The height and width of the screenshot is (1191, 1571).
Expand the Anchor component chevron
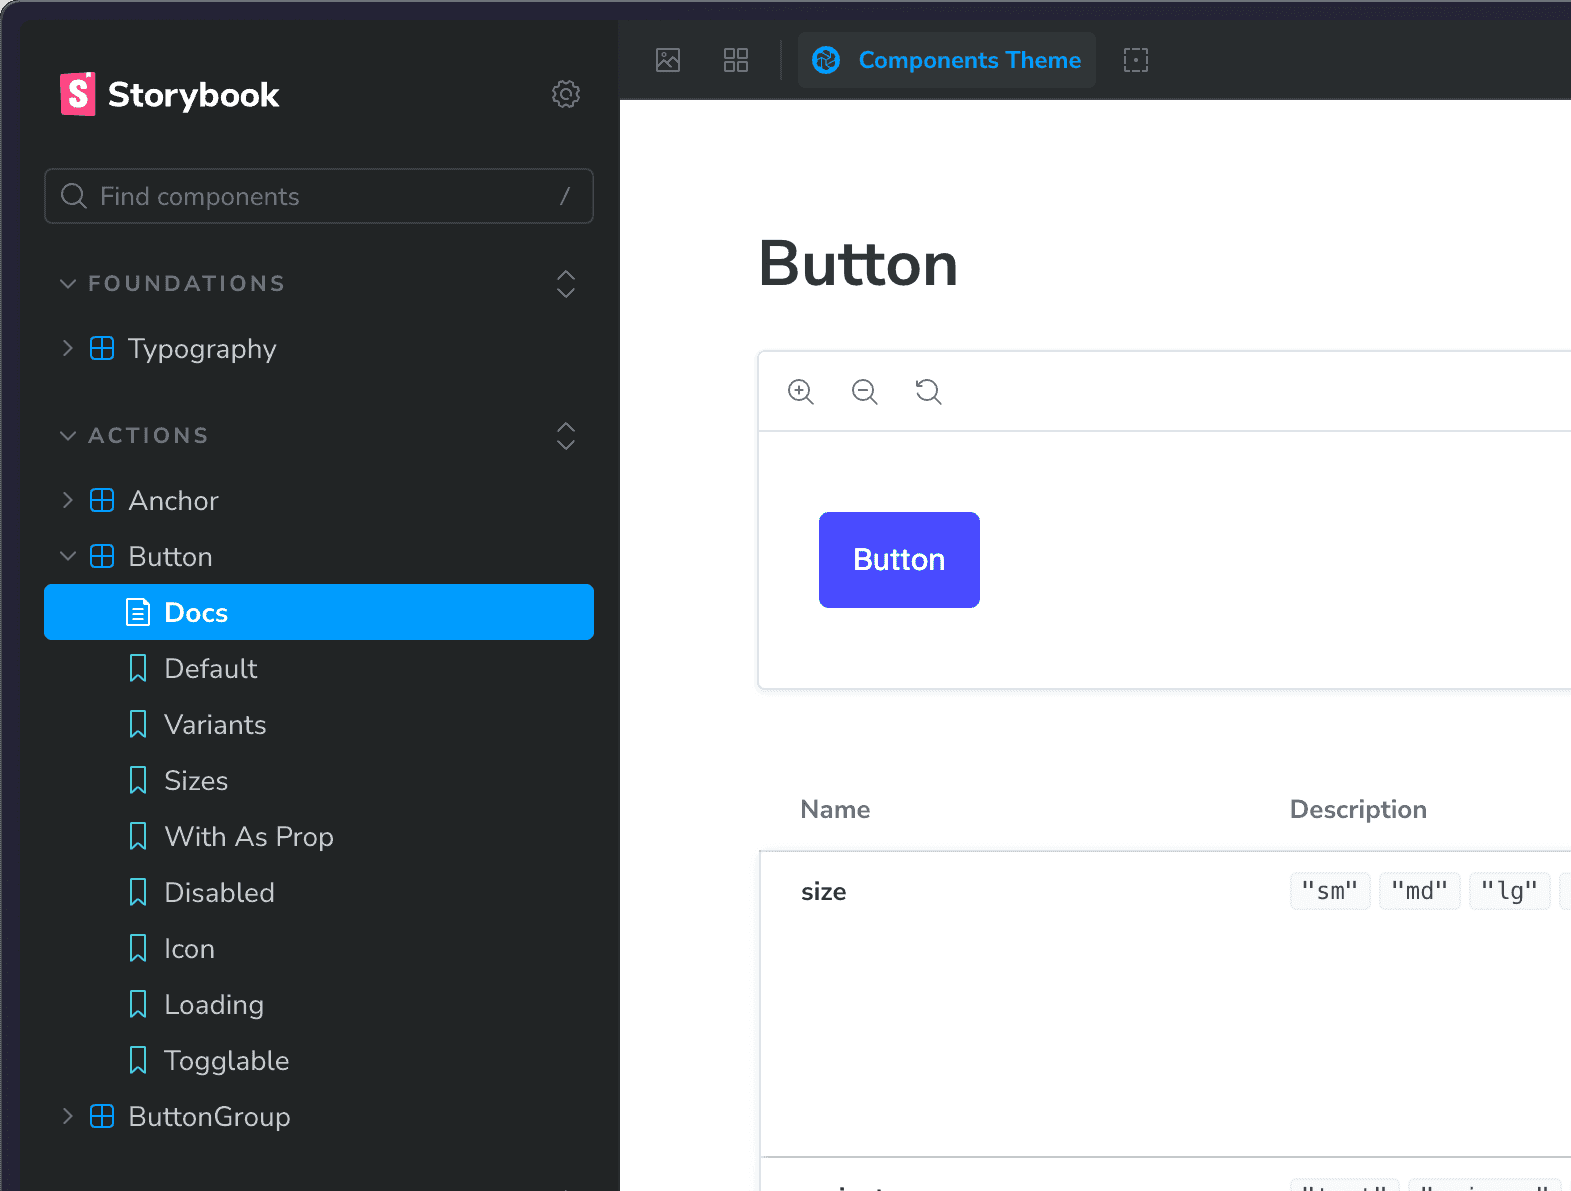click(x=68, y=500)
